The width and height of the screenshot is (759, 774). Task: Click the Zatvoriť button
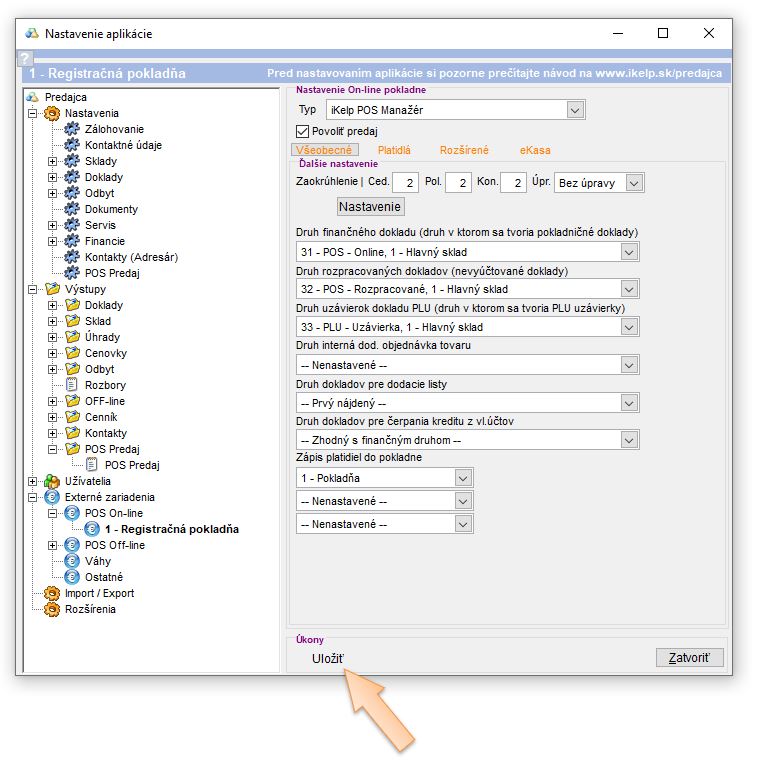coord(689,658)
